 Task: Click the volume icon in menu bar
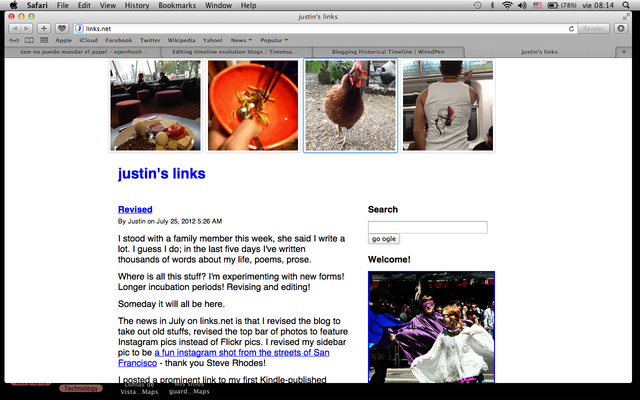tap(522, 5)
